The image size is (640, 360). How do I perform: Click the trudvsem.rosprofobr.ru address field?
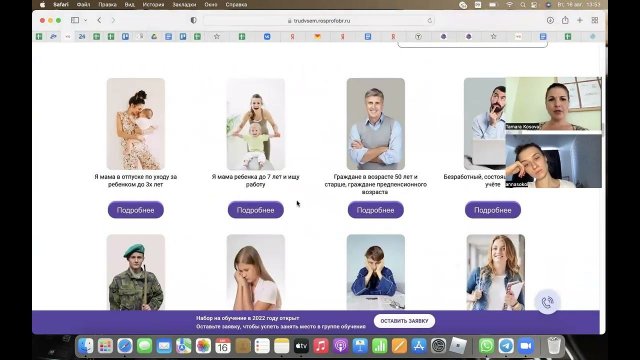[x=318, y=20]
